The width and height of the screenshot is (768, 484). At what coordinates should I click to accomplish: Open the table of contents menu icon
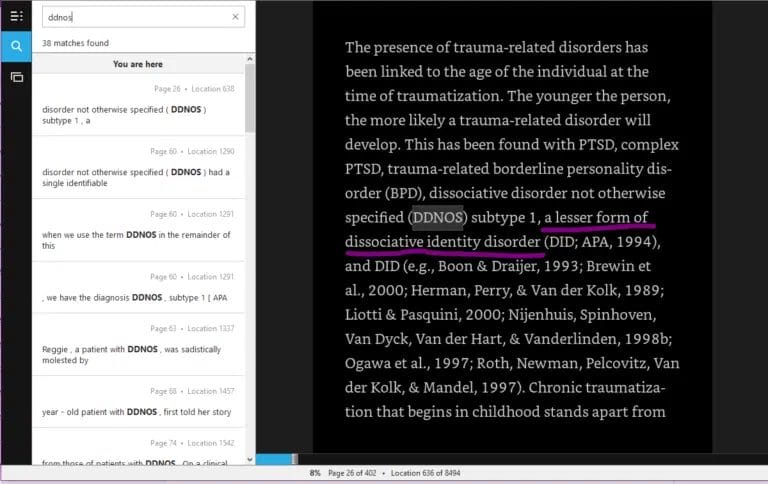(16, 16)
